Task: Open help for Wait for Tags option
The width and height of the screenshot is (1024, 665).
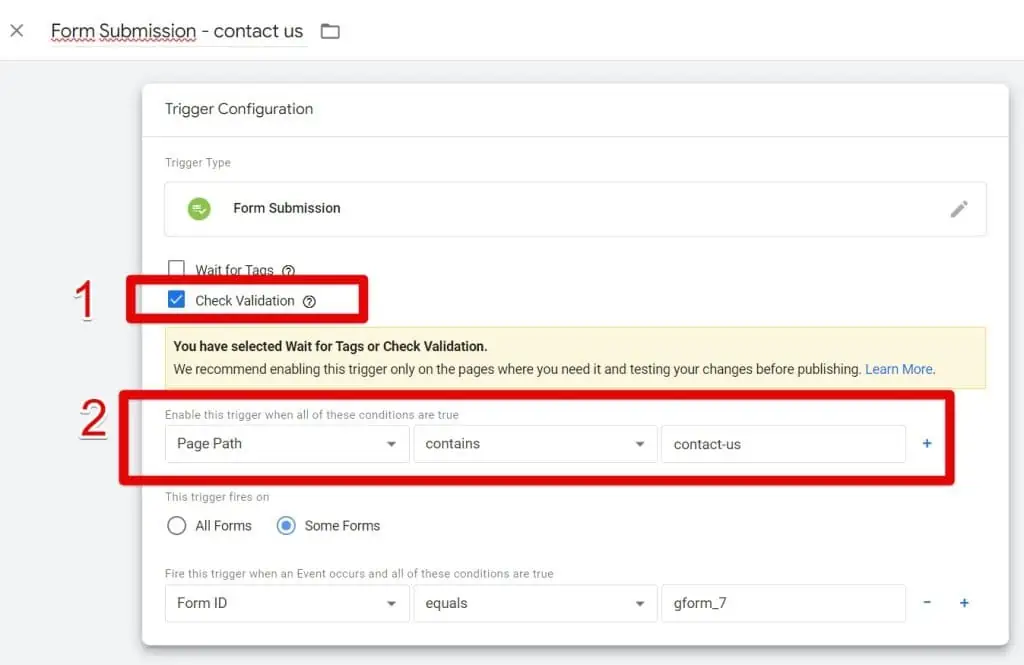Action: pyautogui.click(x=288, y=270)
